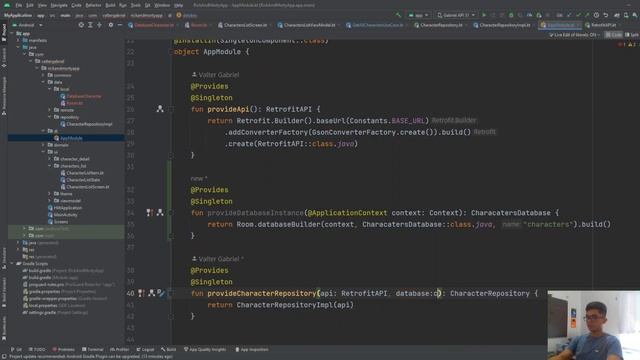Click gutter dependency icon on line 26
This screenshot has width=640, height=360.
[160, 109]
